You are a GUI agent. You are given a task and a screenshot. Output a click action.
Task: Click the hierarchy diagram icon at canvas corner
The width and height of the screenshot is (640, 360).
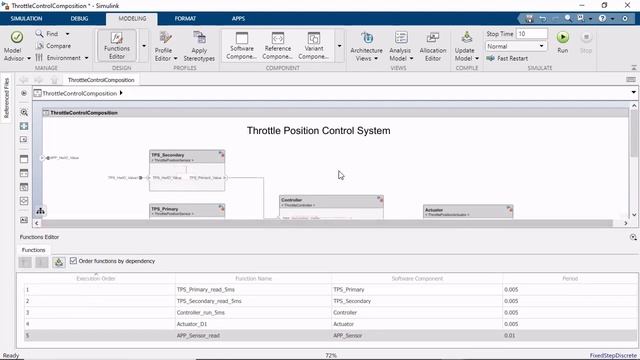[40, 211]
